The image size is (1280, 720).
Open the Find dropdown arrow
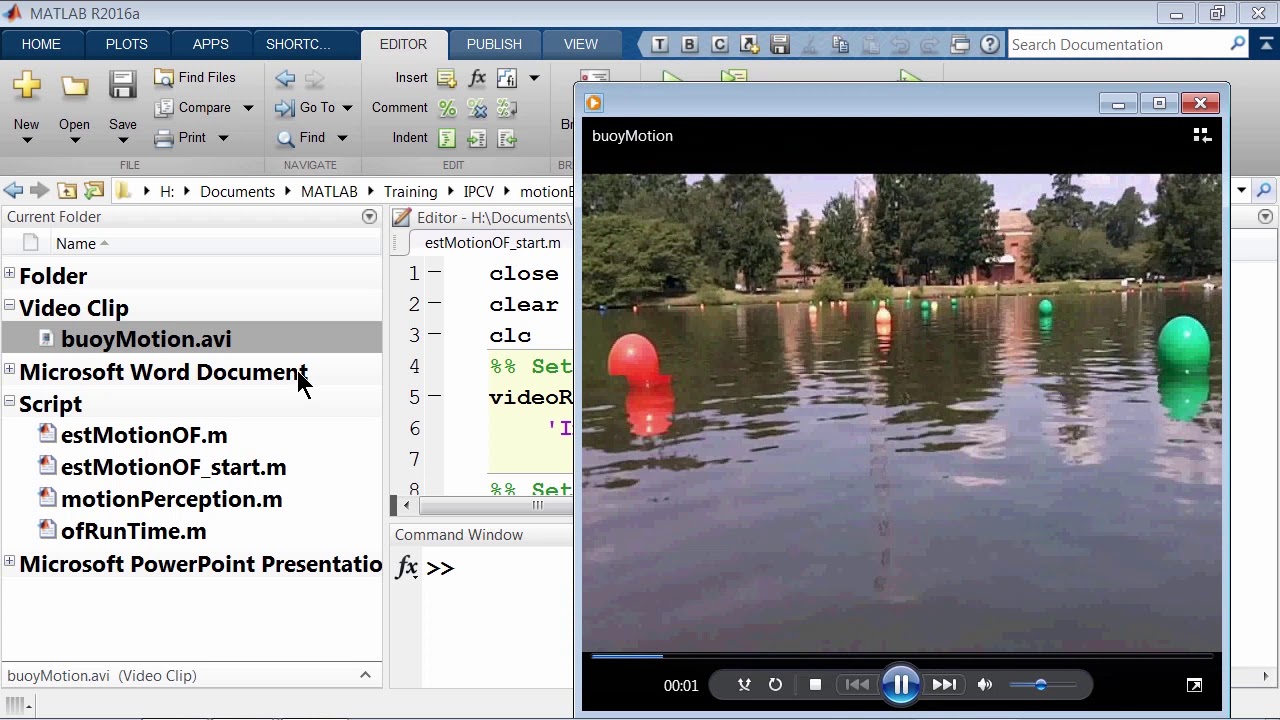tap(341, 138)
